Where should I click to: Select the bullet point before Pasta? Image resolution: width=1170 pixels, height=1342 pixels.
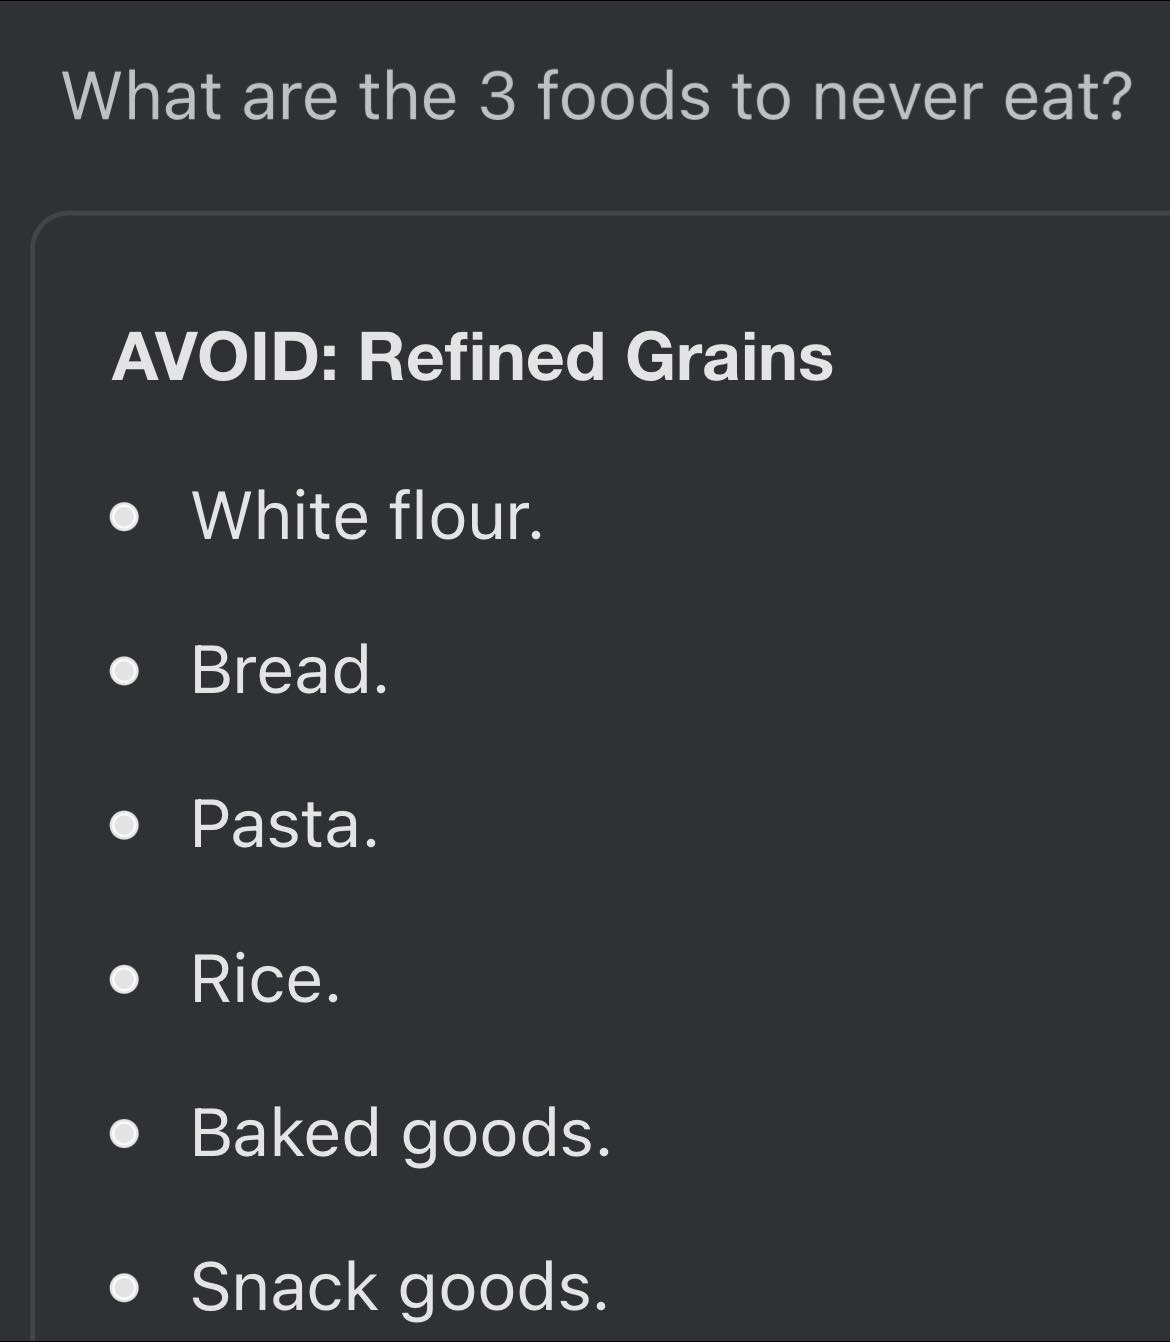point(124,827)
